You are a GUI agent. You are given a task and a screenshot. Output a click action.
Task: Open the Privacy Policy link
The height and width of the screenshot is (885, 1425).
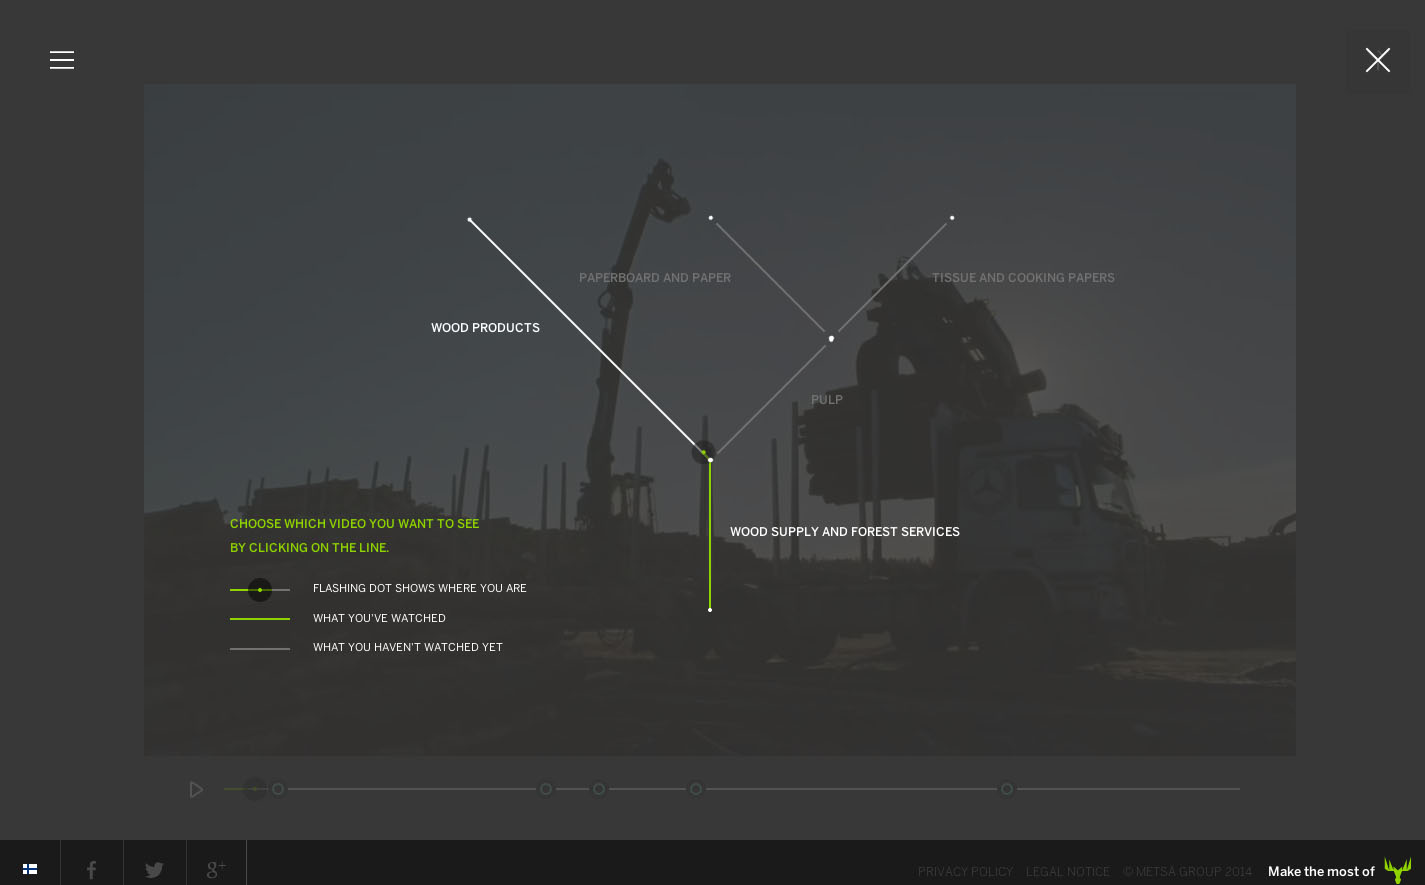point(965,872)
